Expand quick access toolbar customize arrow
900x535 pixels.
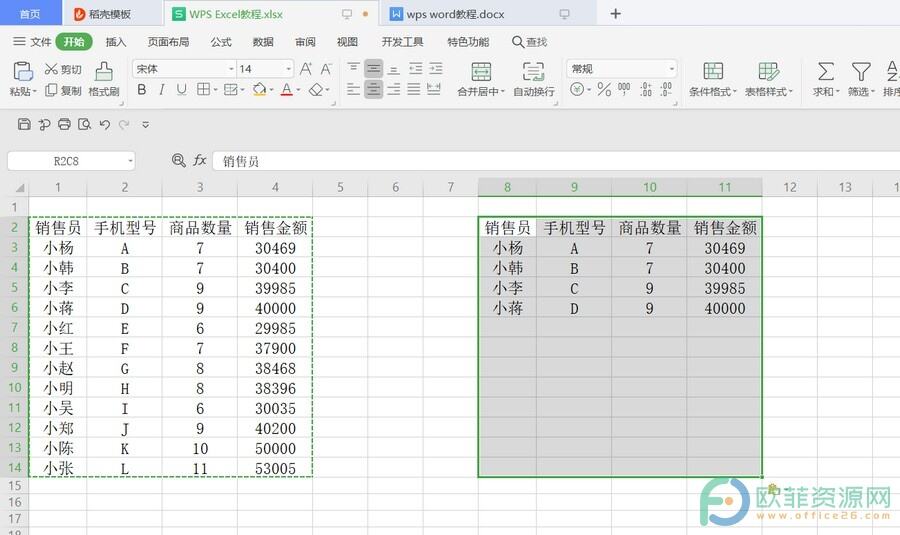(x=146, y=125)
